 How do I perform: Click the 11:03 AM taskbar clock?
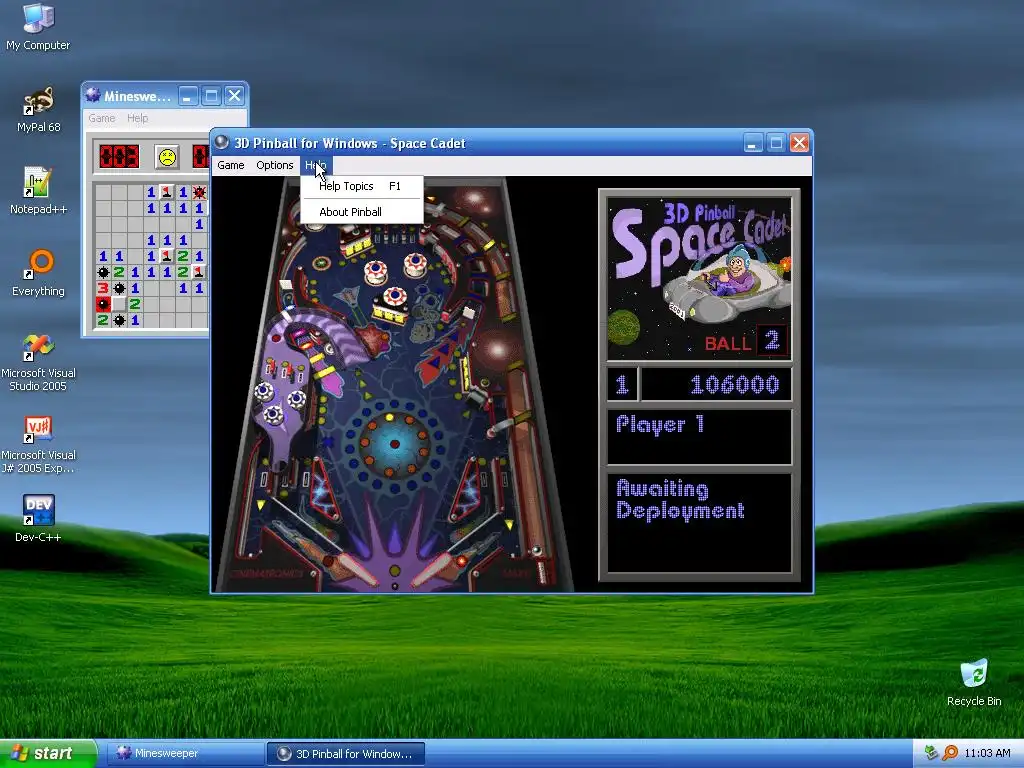pos(987,753)
